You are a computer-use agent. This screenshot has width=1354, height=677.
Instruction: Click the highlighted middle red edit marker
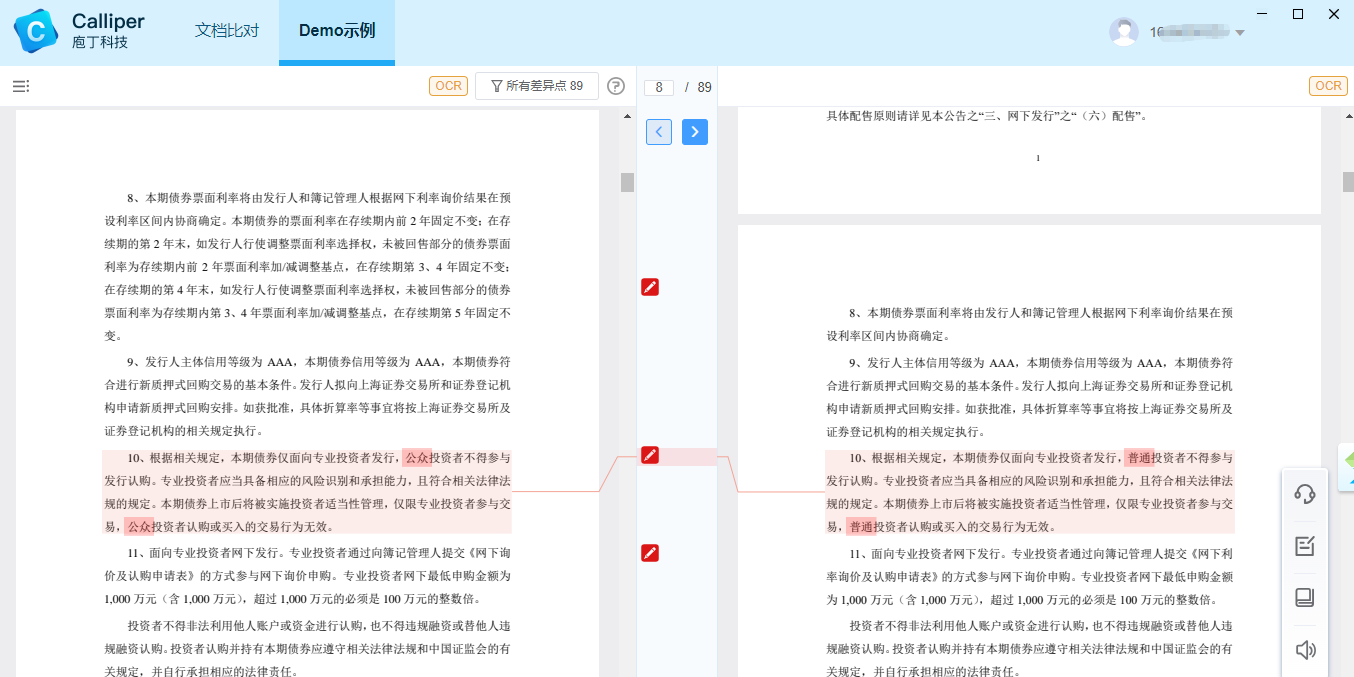(650, 456)
